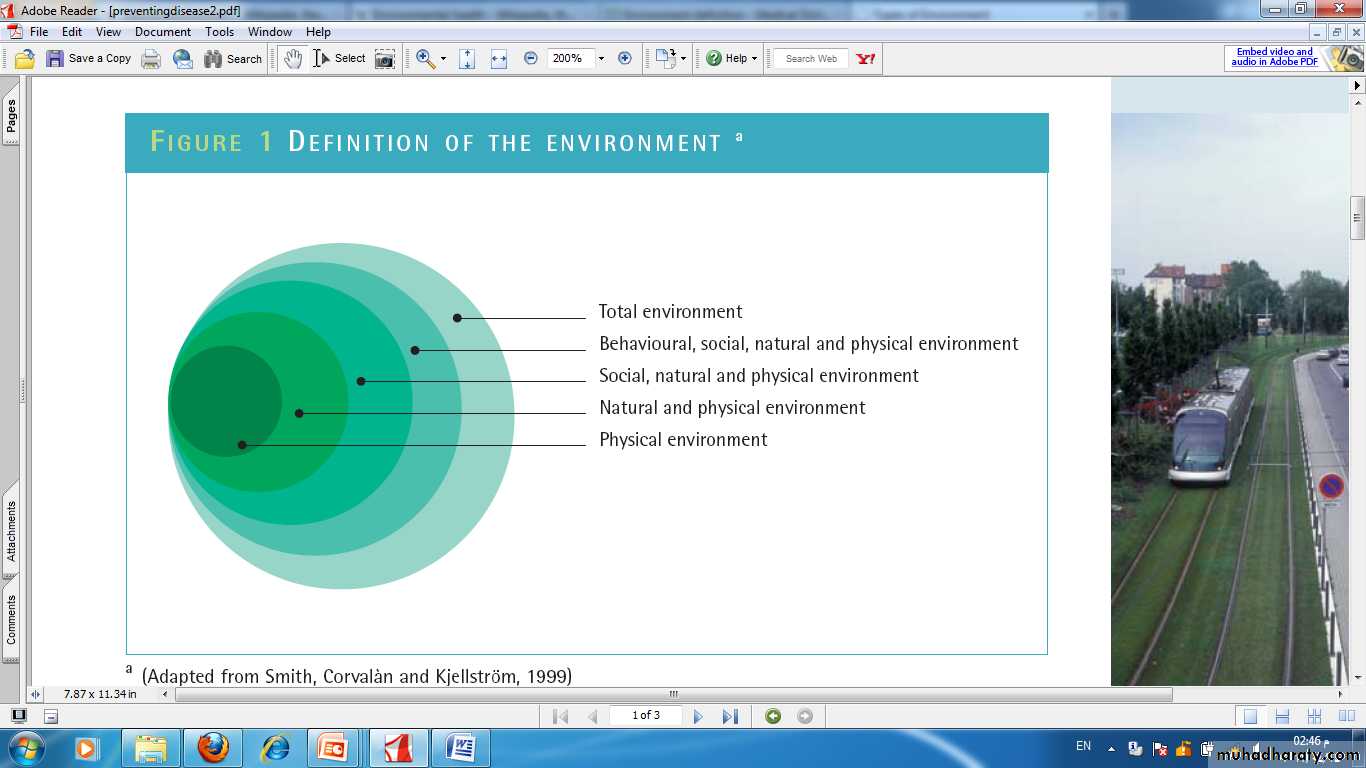Open the zoom percentage dropdown
1366x768 pixels.
point(601,59)
